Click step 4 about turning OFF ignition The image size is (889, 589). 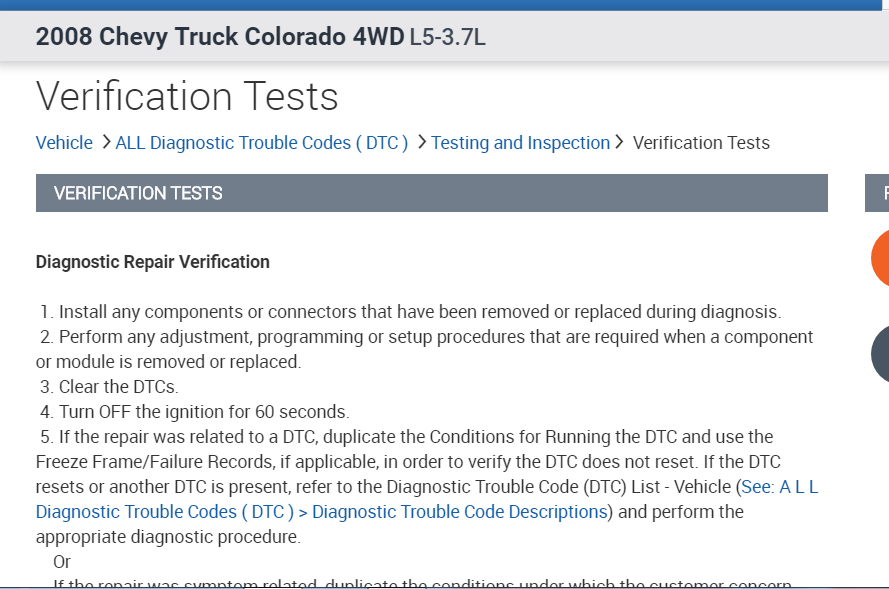tap(203, 412)
